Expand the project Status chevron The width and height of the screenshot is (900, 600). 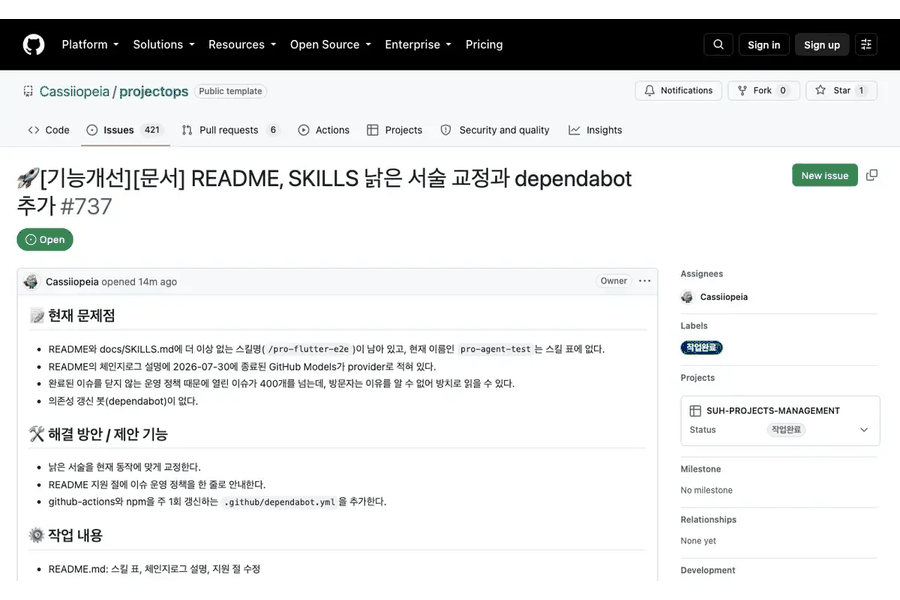pos(864,429)
